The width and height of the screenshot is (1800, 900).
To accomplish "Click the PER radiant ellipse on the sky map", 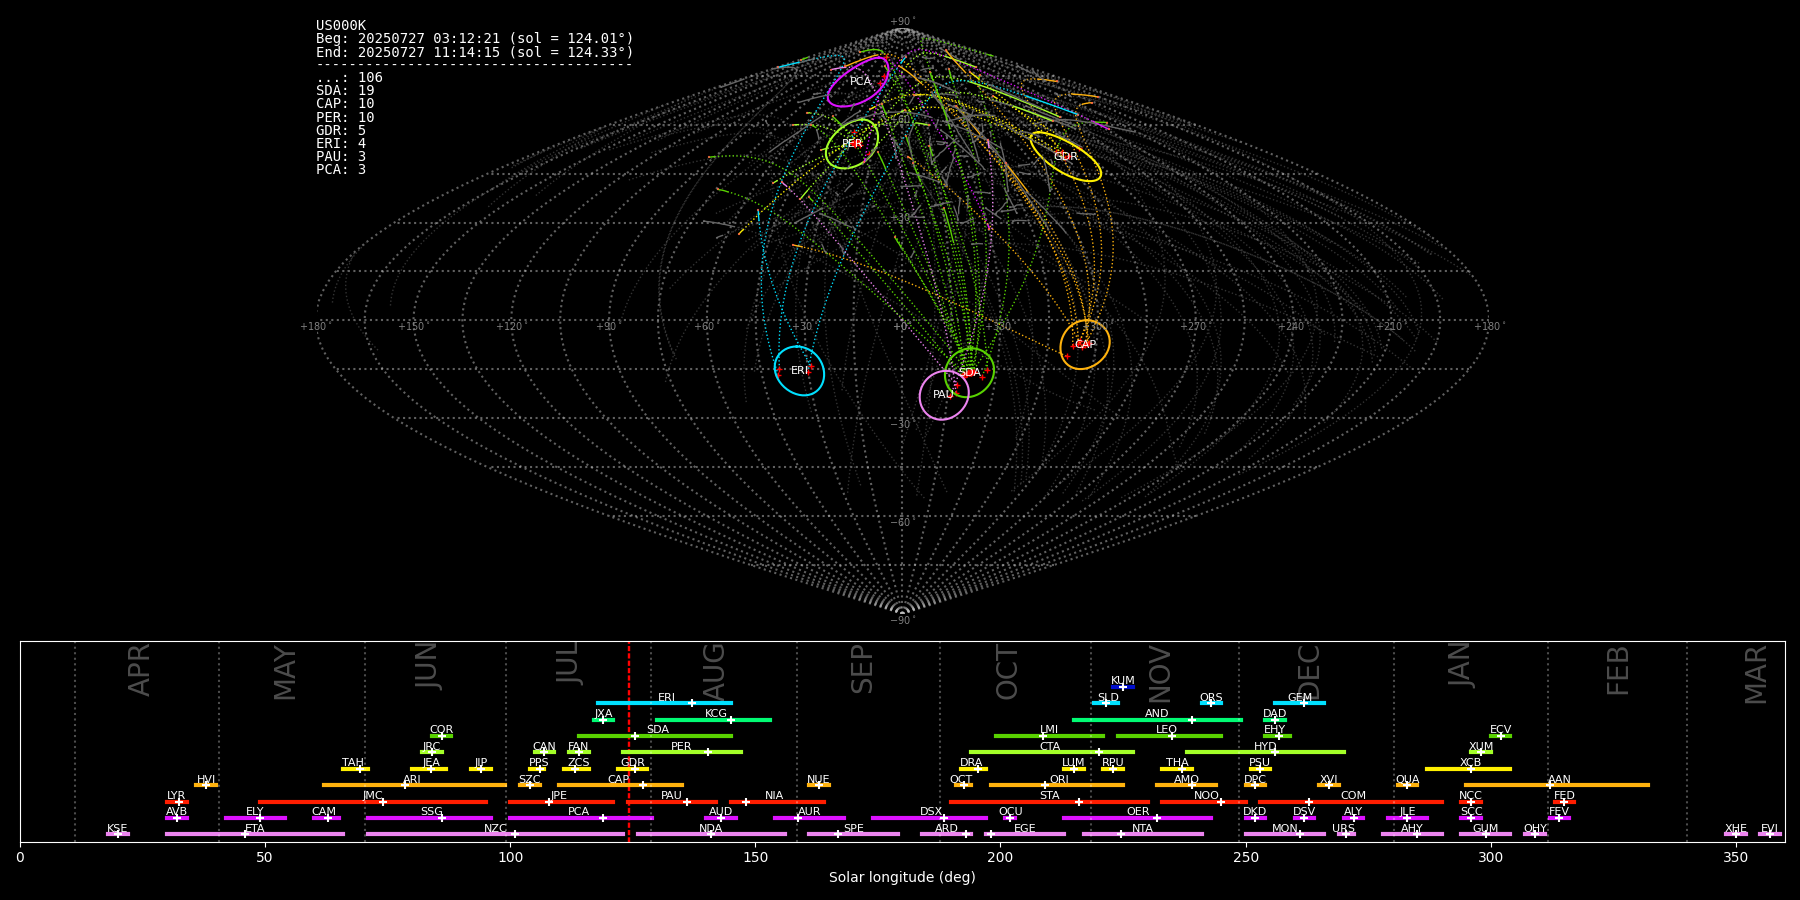I will click(852, 144).
